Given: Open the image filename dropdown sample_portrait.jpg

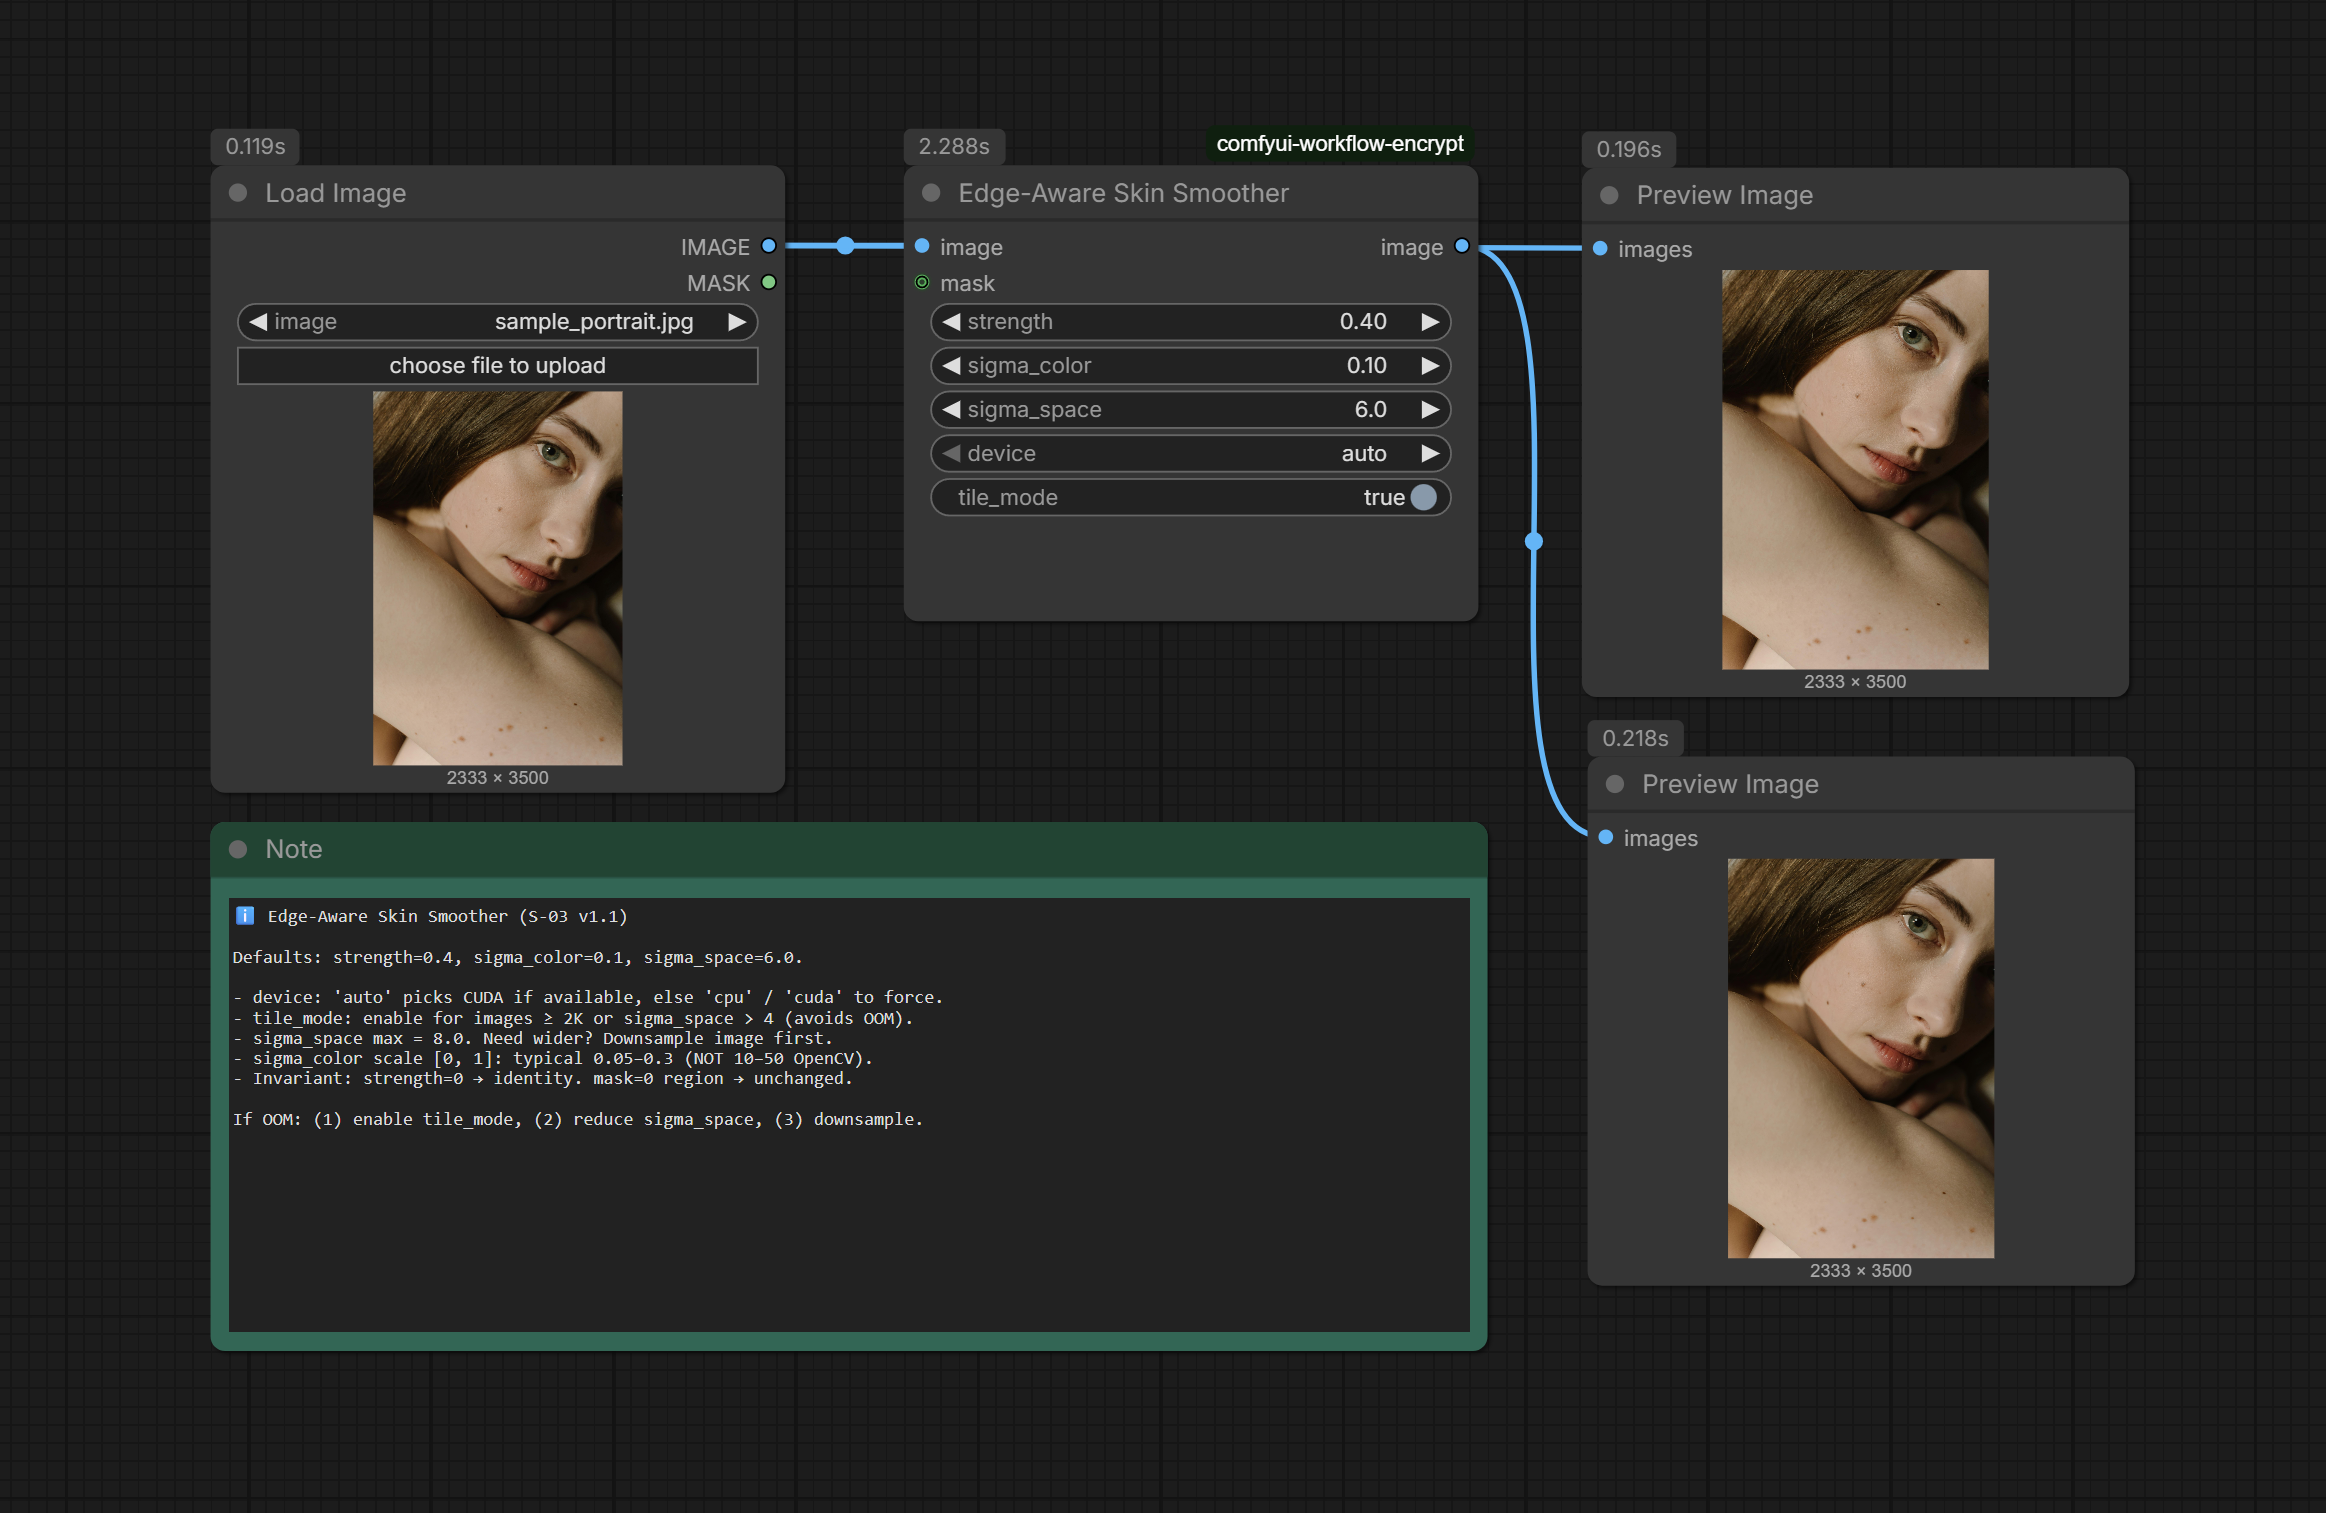Looking at the screenshot, I should (594, 322).
